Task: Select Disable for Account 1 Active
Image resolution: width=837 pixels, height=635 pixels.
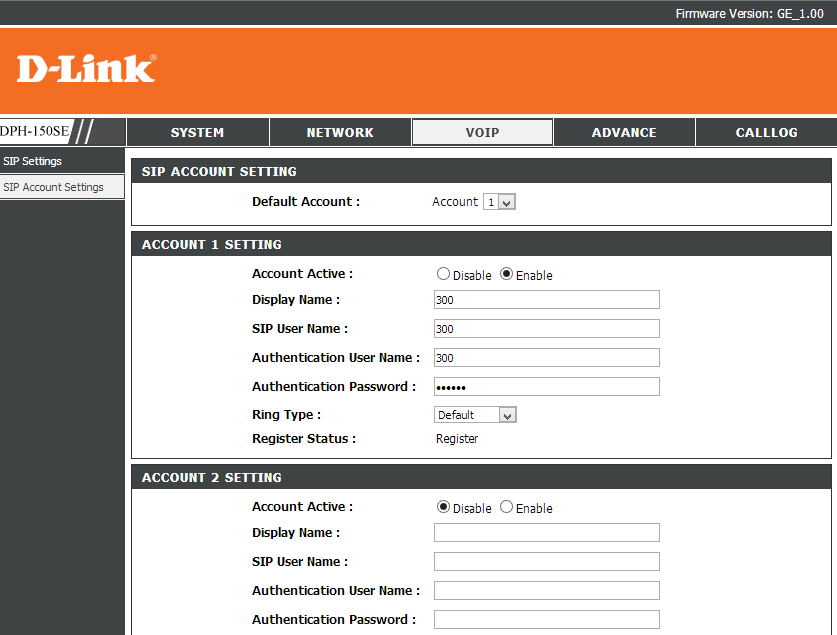Action: click(443, 274)
